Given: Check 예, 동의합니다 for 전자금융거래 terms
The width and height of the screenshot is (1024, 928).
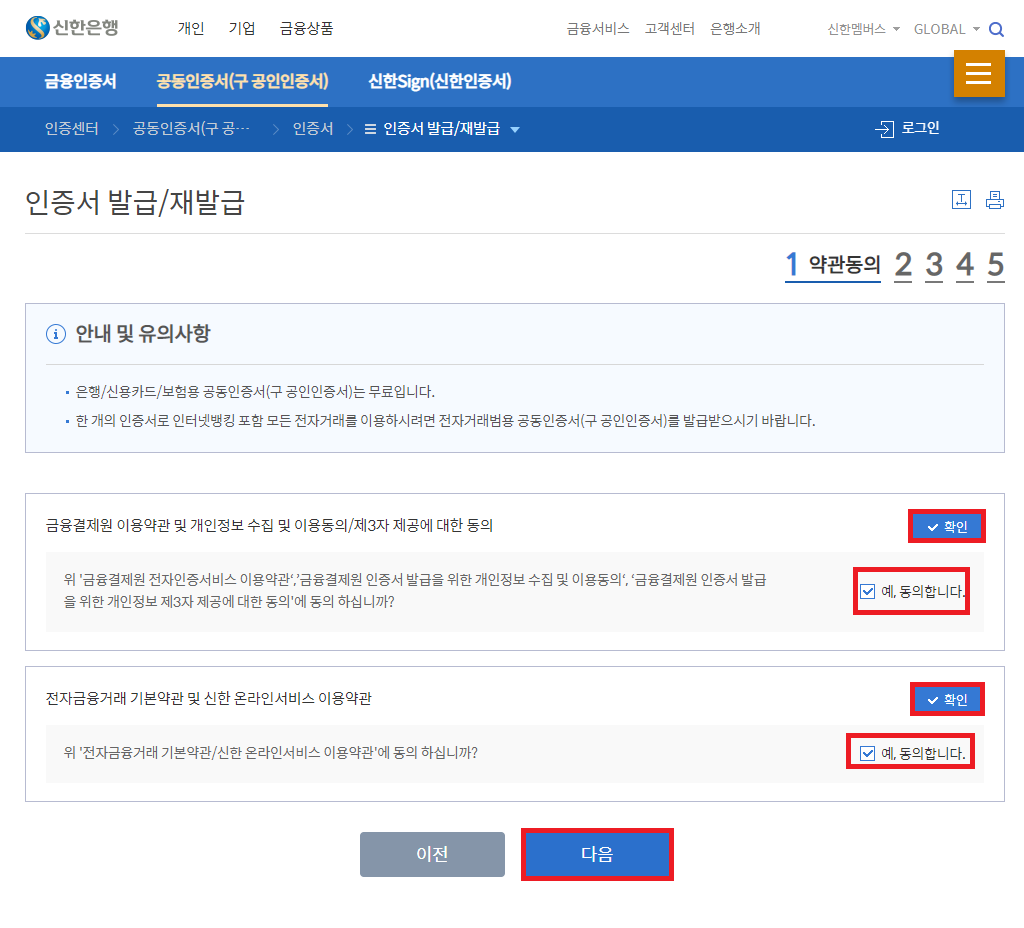Looking at the screenshot, I should 866,751.
